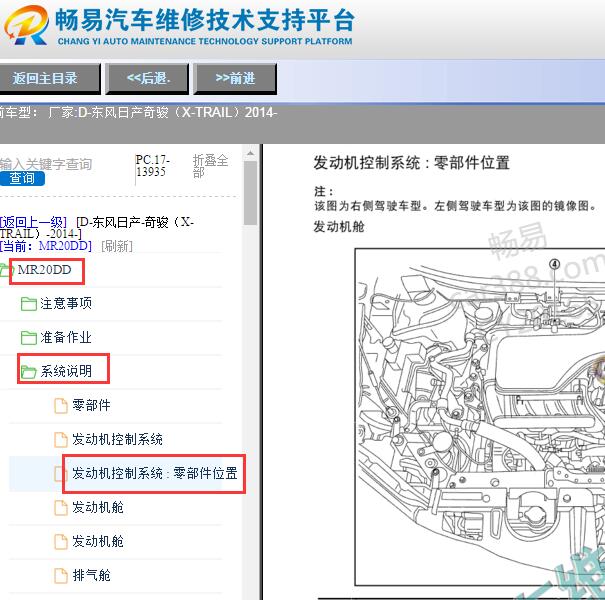
Task: Open the 零部件 document
Action: pos(91,405)
